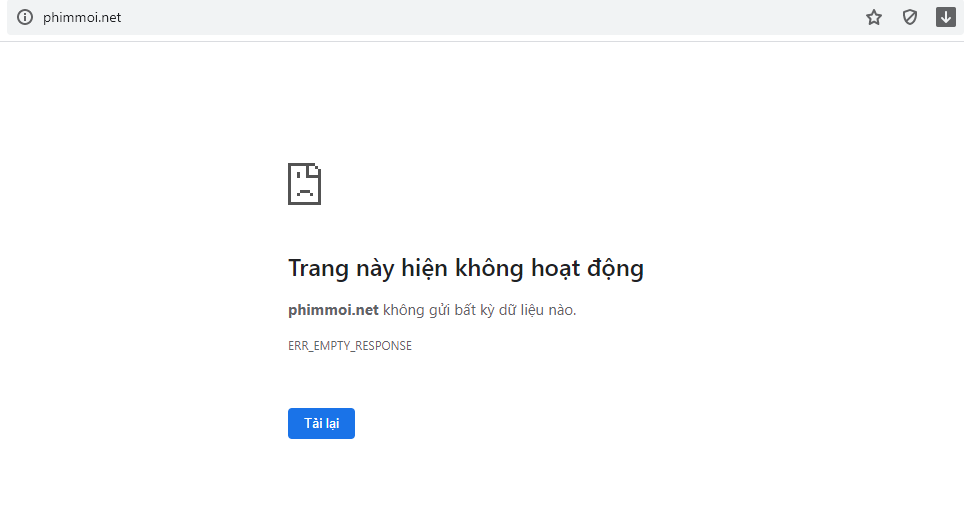
Task: Open the downloads arrow icon
Action: coord(946,17)
